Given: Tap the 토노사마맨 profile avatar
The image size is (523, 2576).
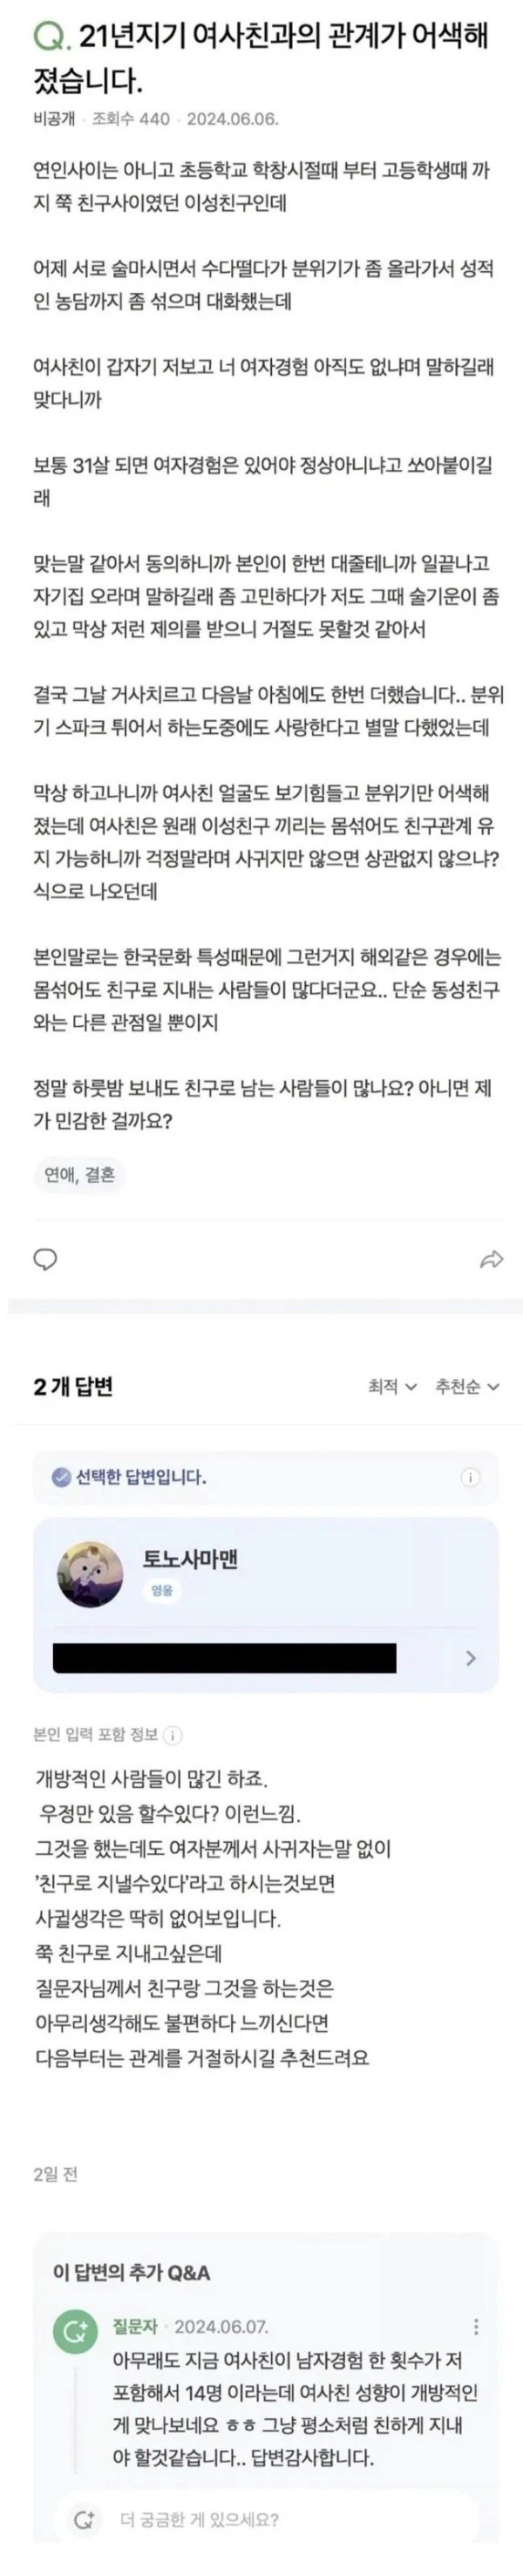Looking at the screenshot, I should pos(90,1574).
